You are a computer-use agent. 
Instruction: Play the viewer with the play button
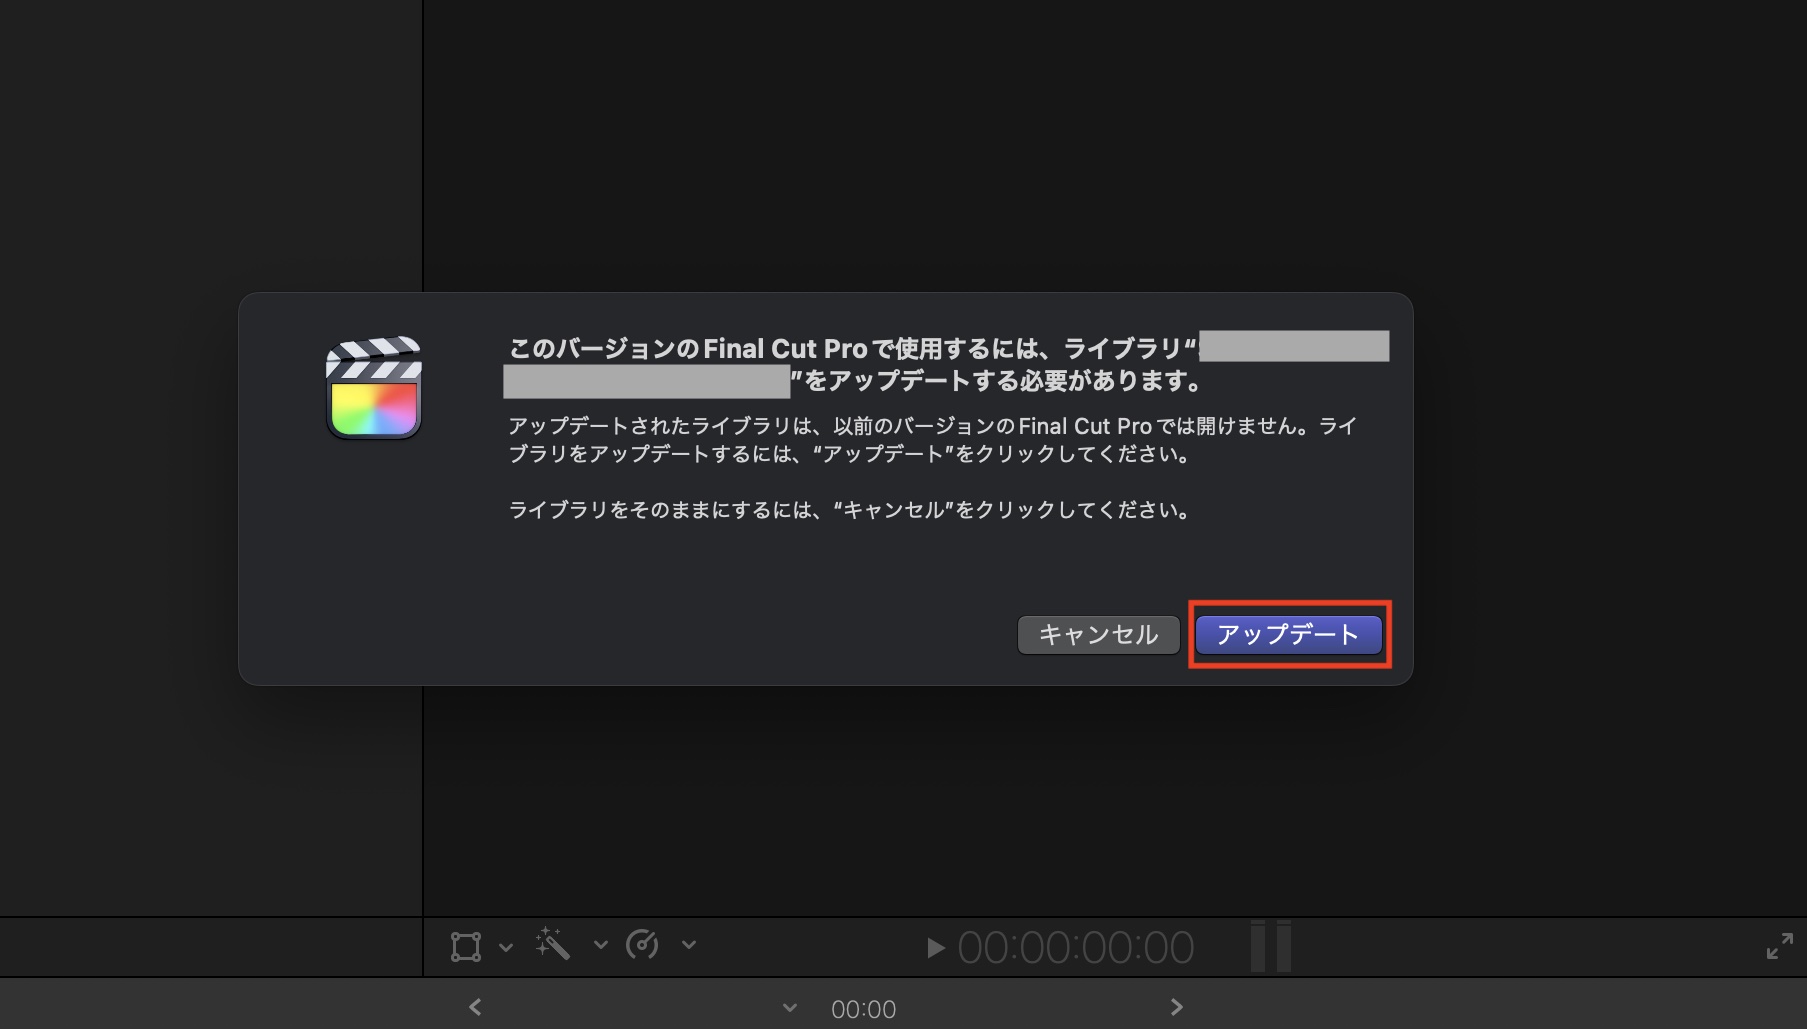936,947
